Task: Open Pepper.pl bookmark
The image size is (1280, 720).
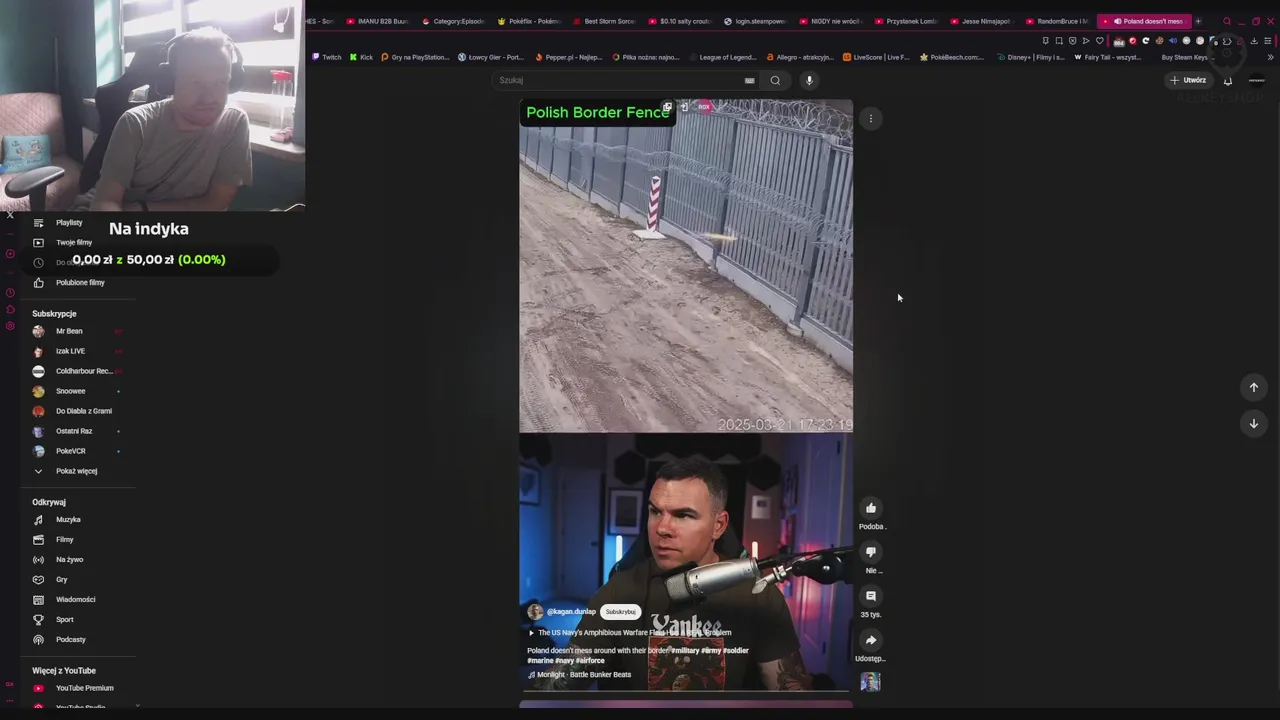Action: click(x=569, y=57)
